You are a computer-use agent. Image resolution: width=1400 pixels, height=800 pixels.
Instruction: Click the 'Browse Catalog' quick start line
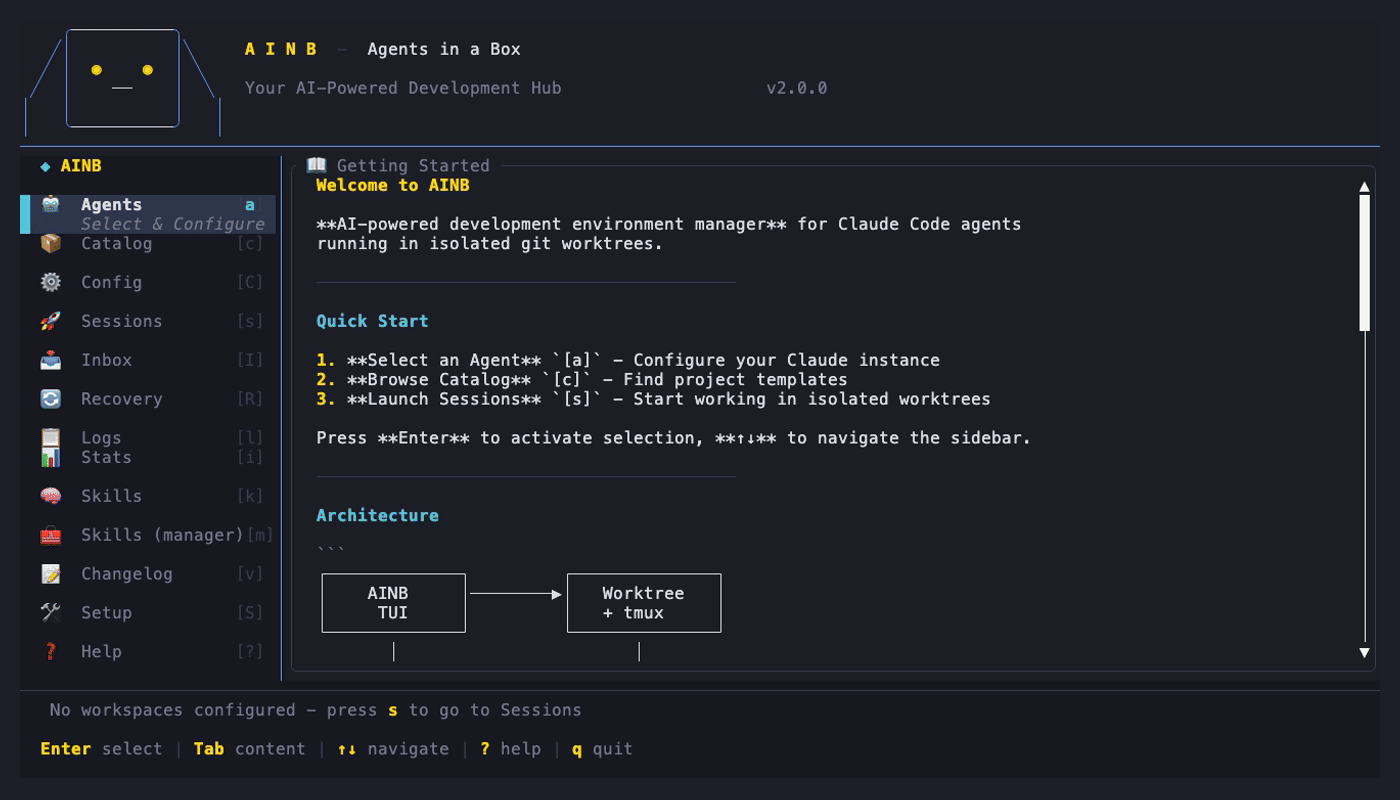pyautogui.click(x=582, y=380)
